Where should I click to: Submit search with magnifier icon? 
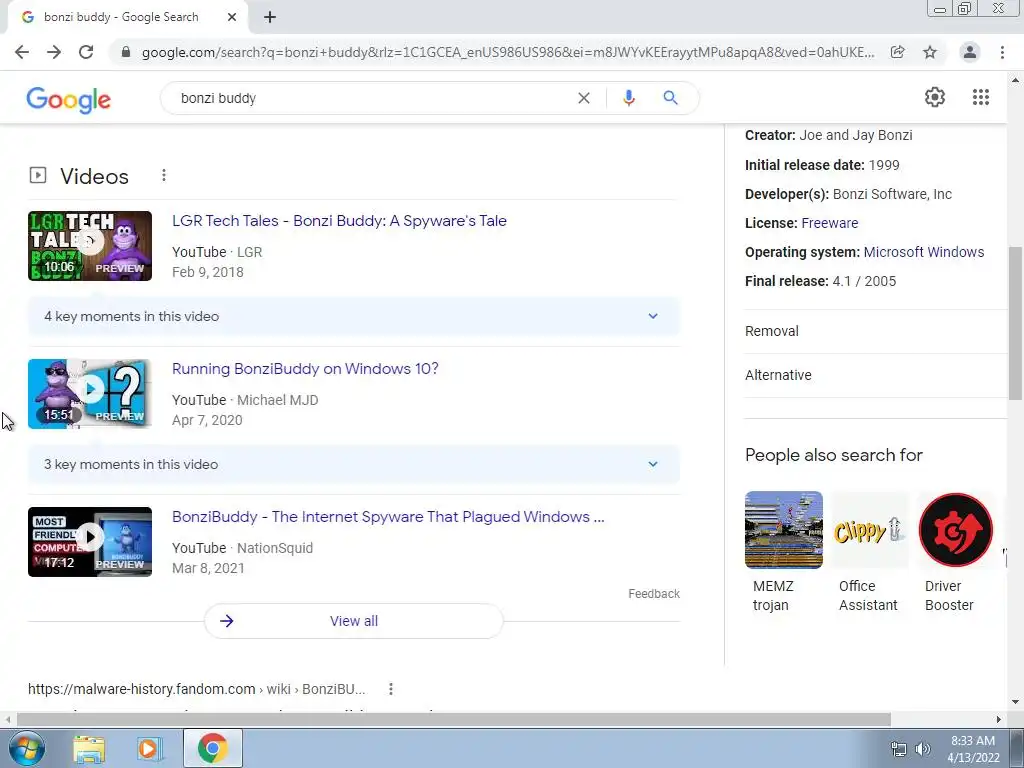pyautogui.click(x=670, y=98)
